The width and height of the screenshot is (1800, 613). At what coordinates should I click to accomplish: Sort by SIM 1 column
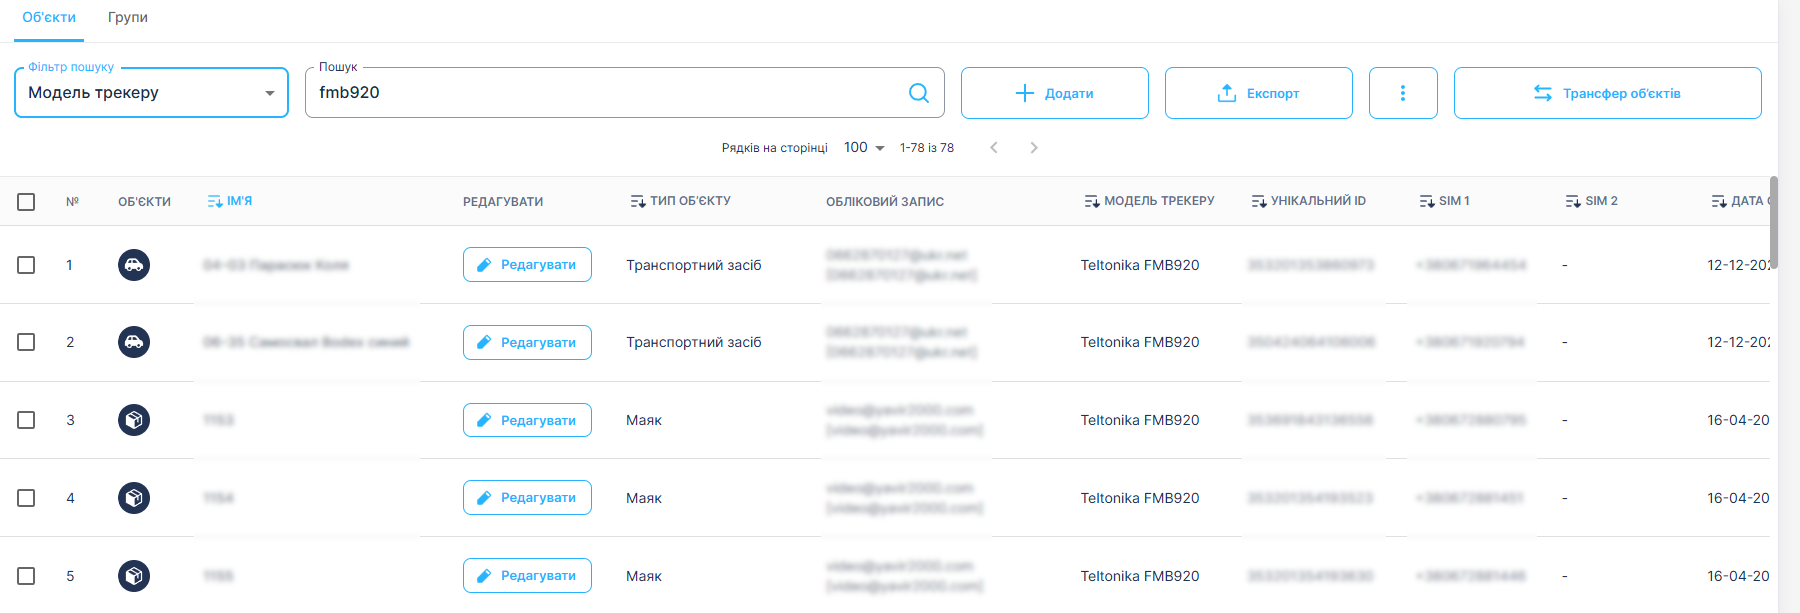(1444, 201)
